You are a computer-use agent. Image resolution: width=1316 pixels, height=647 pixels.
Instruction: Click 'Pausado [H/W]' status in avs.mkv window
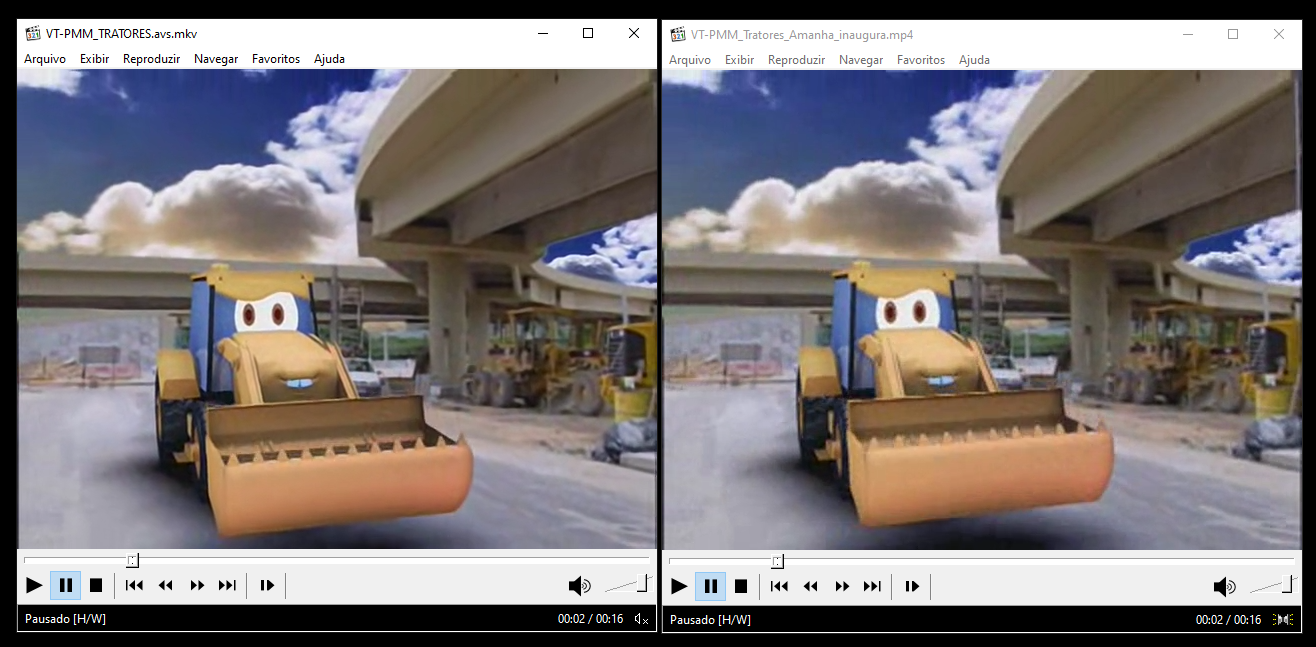pos(65,619)
